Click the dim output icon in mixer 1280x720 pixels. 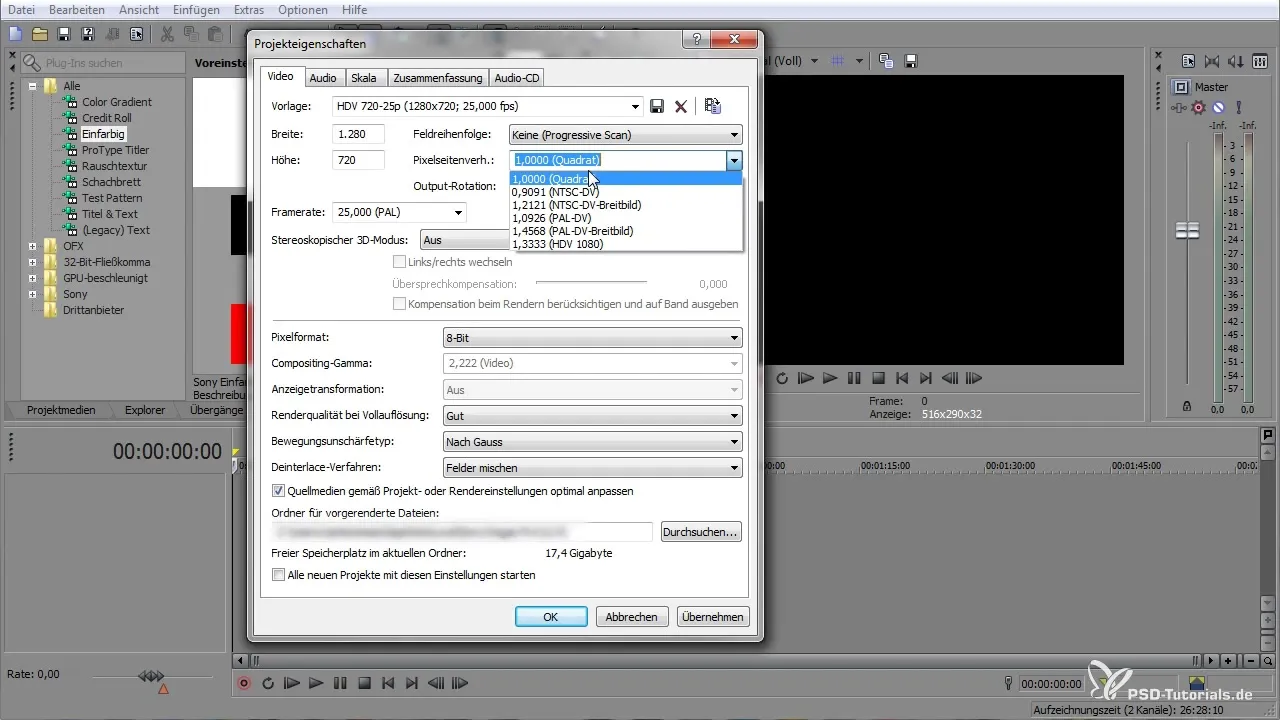point(1236,61)
